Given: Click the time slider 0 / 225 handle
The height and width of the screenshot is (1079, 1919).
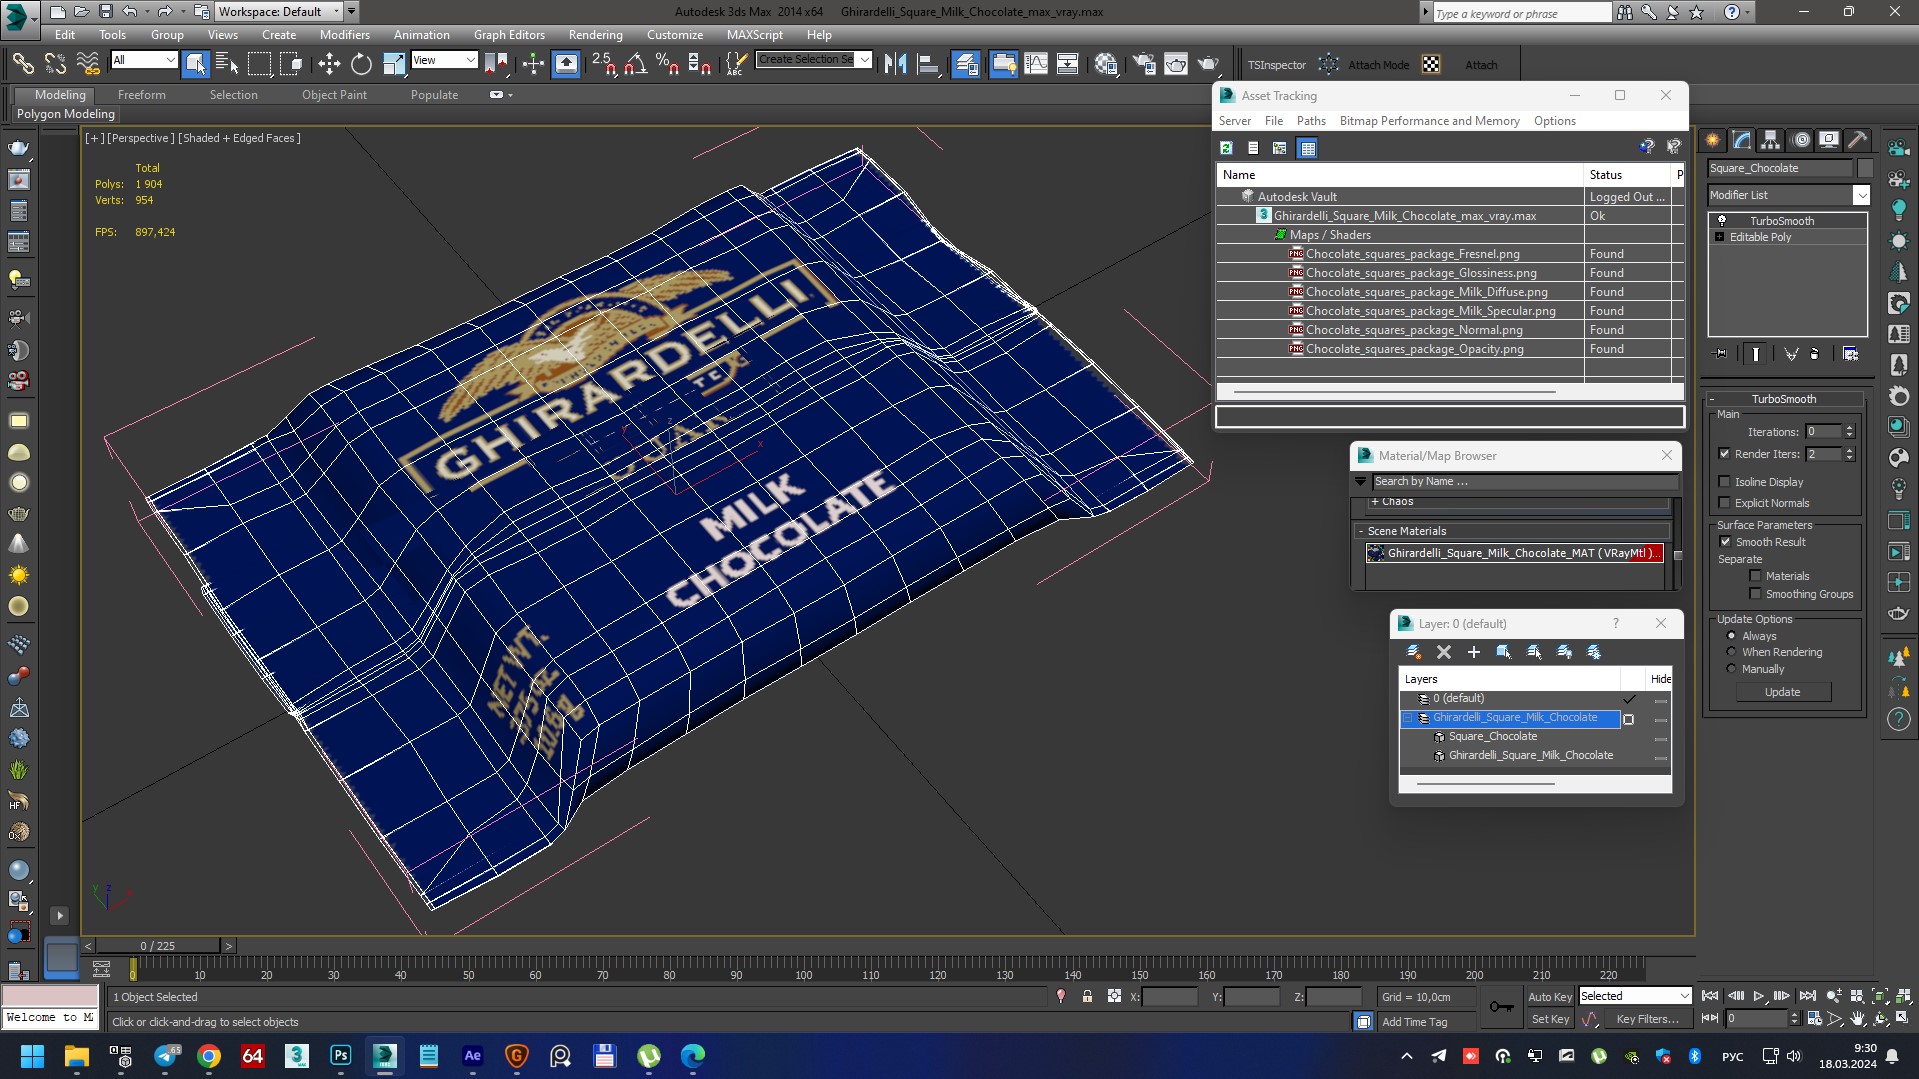Looking at the screenshot, I should coord(158,946).
